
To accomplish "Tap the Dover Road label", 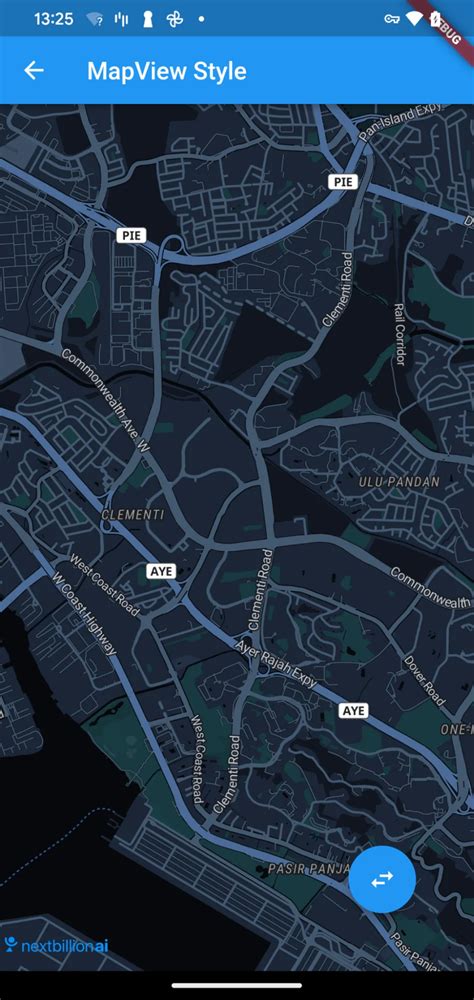I will (x=424, y=680).
